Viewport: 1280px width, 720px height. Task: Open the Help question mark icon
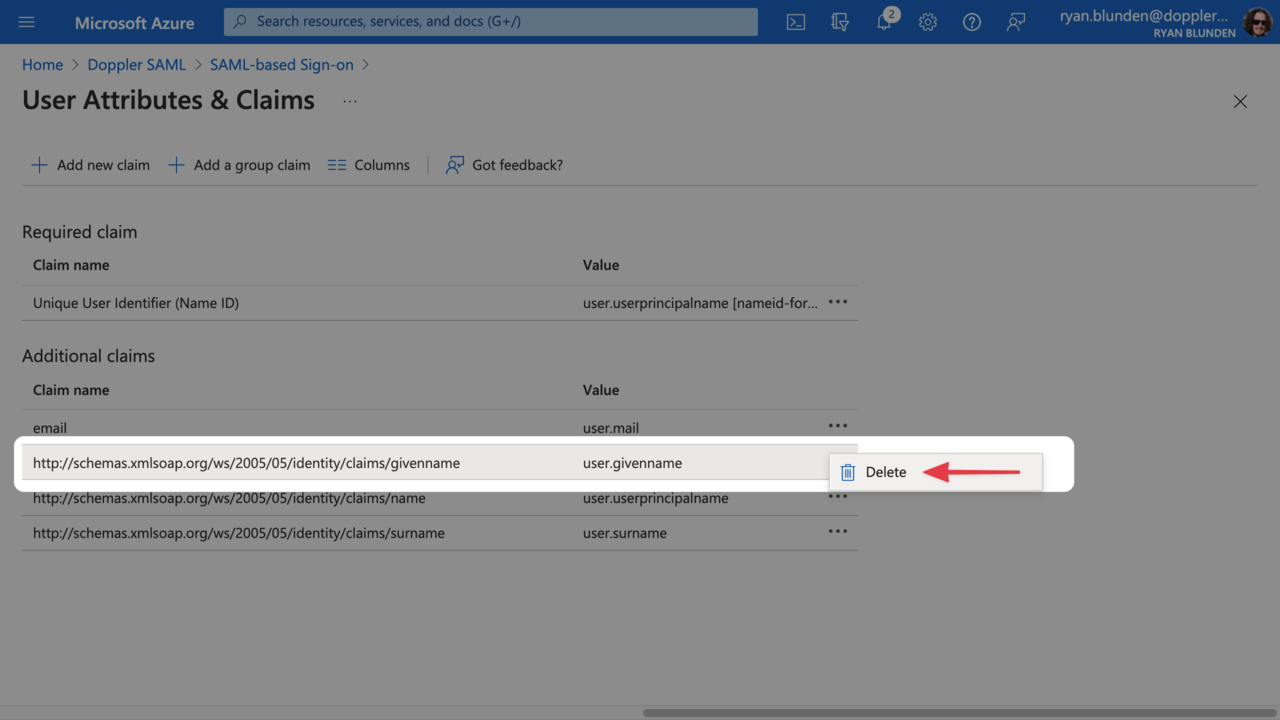click(x=972, y=22)
